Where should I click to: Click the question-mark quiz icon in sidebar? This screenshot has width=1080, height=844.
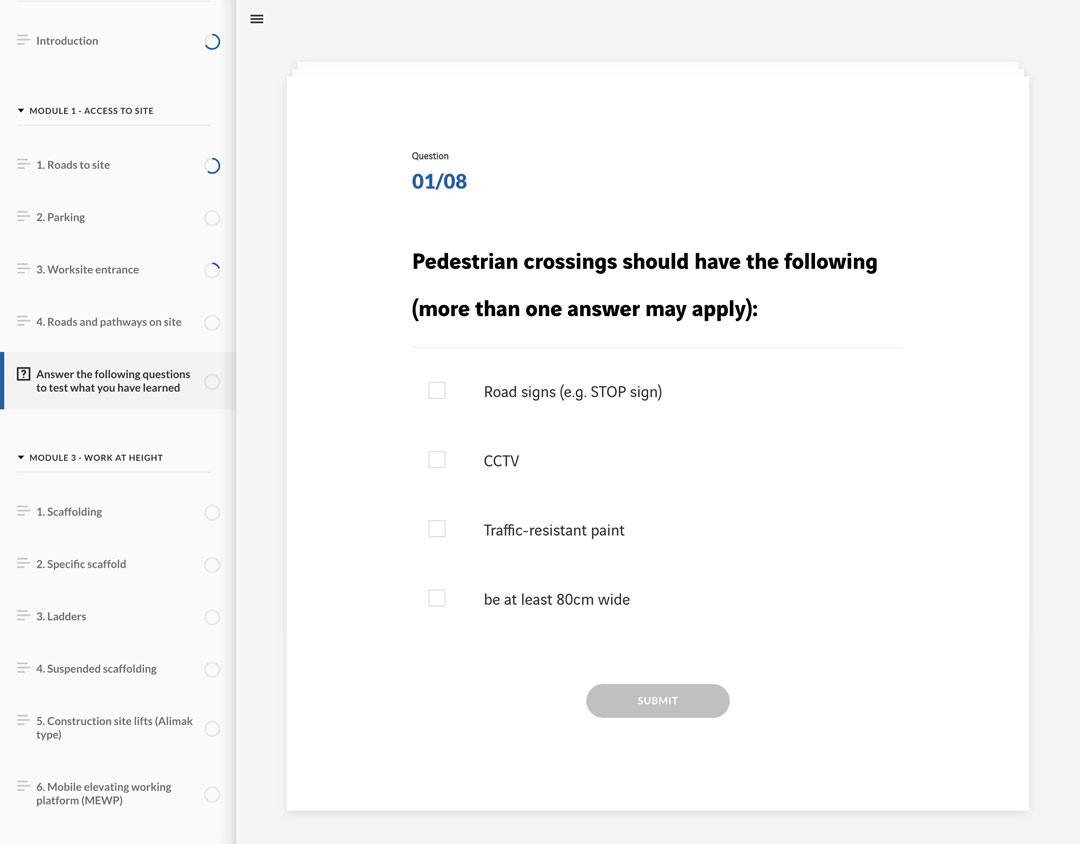tap(23, 374)
